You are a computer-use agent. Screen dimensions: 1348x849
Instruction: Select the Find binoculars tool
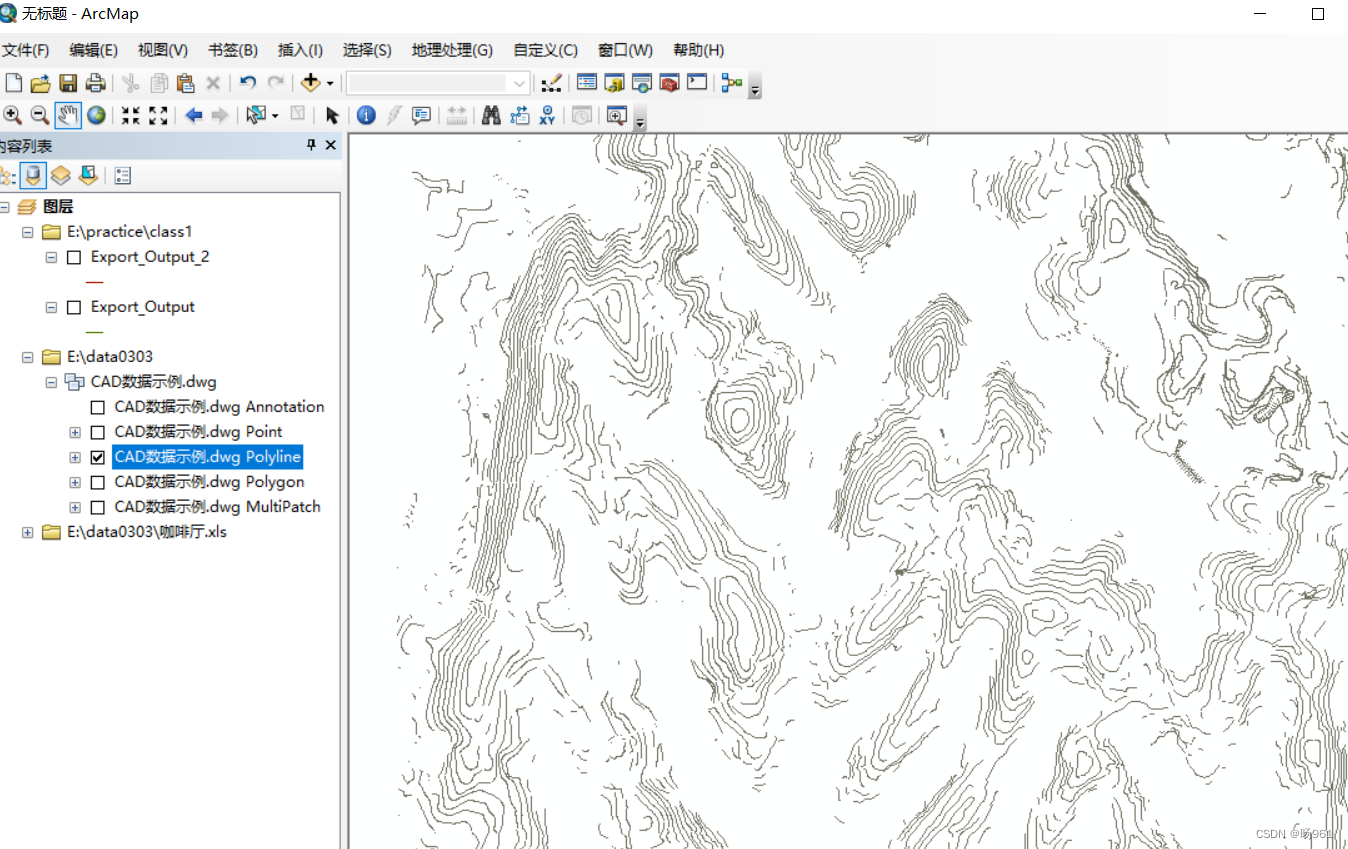pyautogui.click(x=490, y=115)
